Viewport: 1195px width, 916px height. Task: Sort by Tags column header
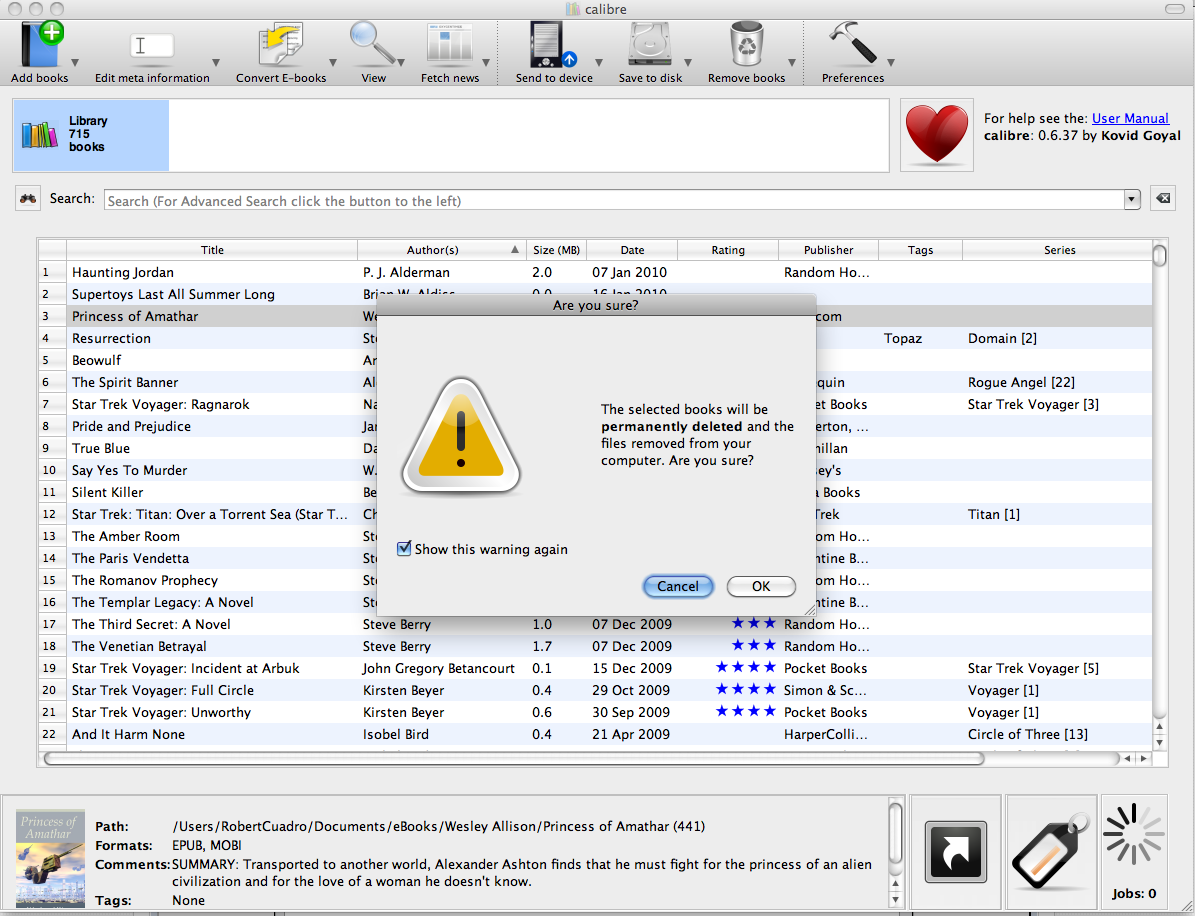click(921, 250)
